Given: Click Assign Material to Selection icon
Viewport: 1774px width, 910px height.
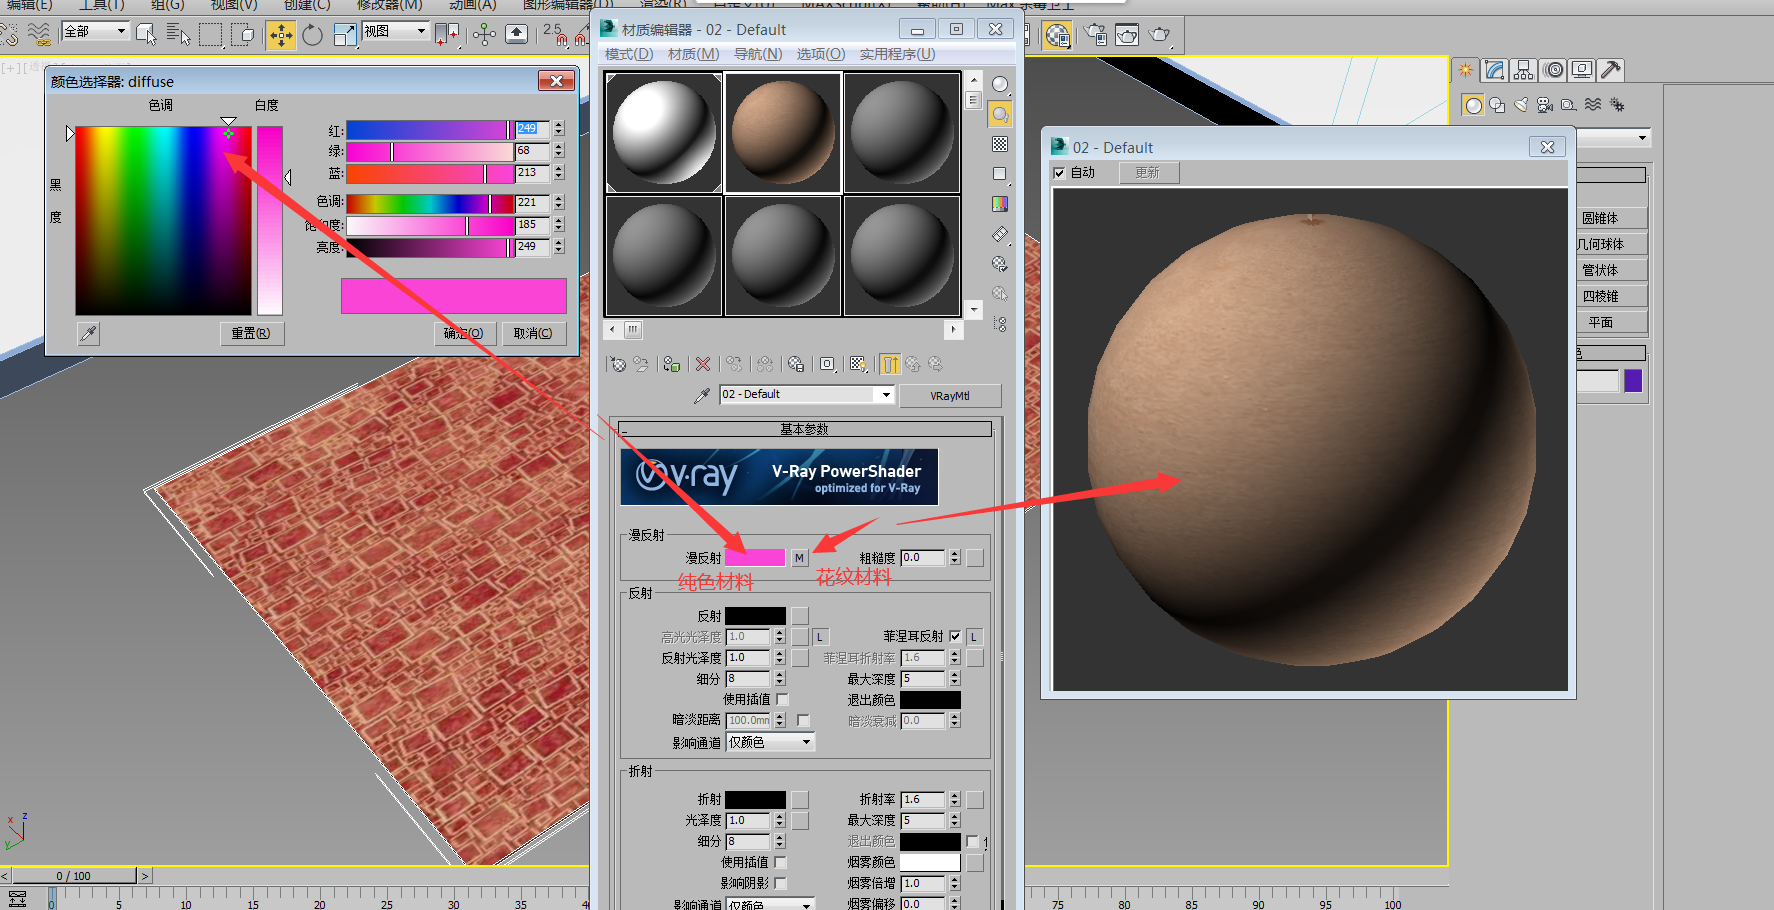Looking at the screenshot, I should click(x=672, y=364).
